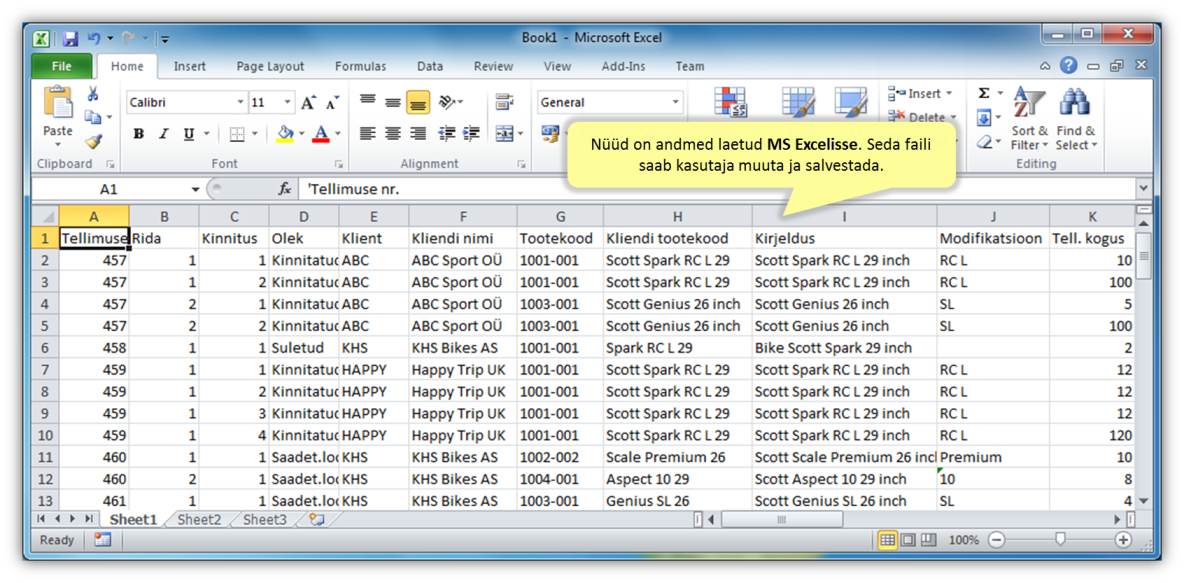Viewport: 1184px width, 583px height.
Task: Open the Review tab
Action: (494, 66)
